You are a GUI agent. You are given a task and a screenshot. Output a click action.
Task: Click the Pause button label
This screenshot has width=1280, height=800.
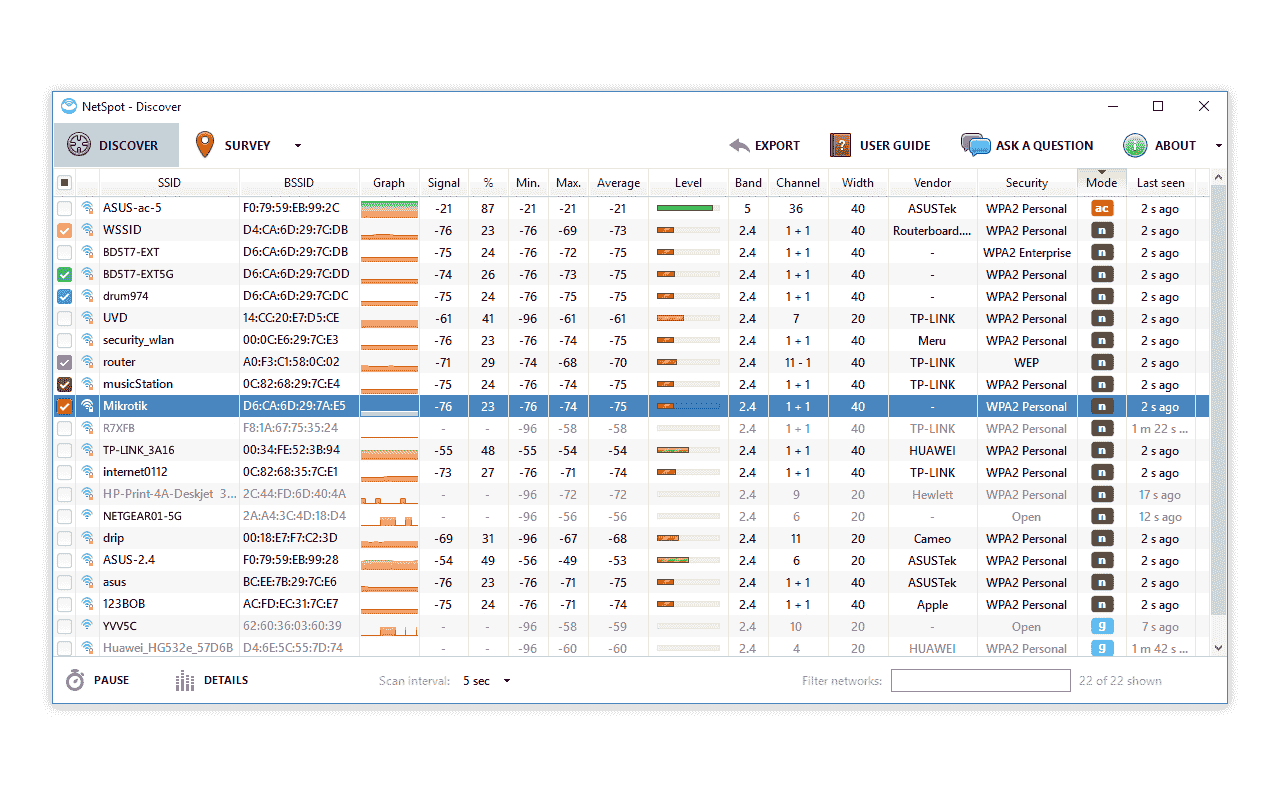coord(112,680)
